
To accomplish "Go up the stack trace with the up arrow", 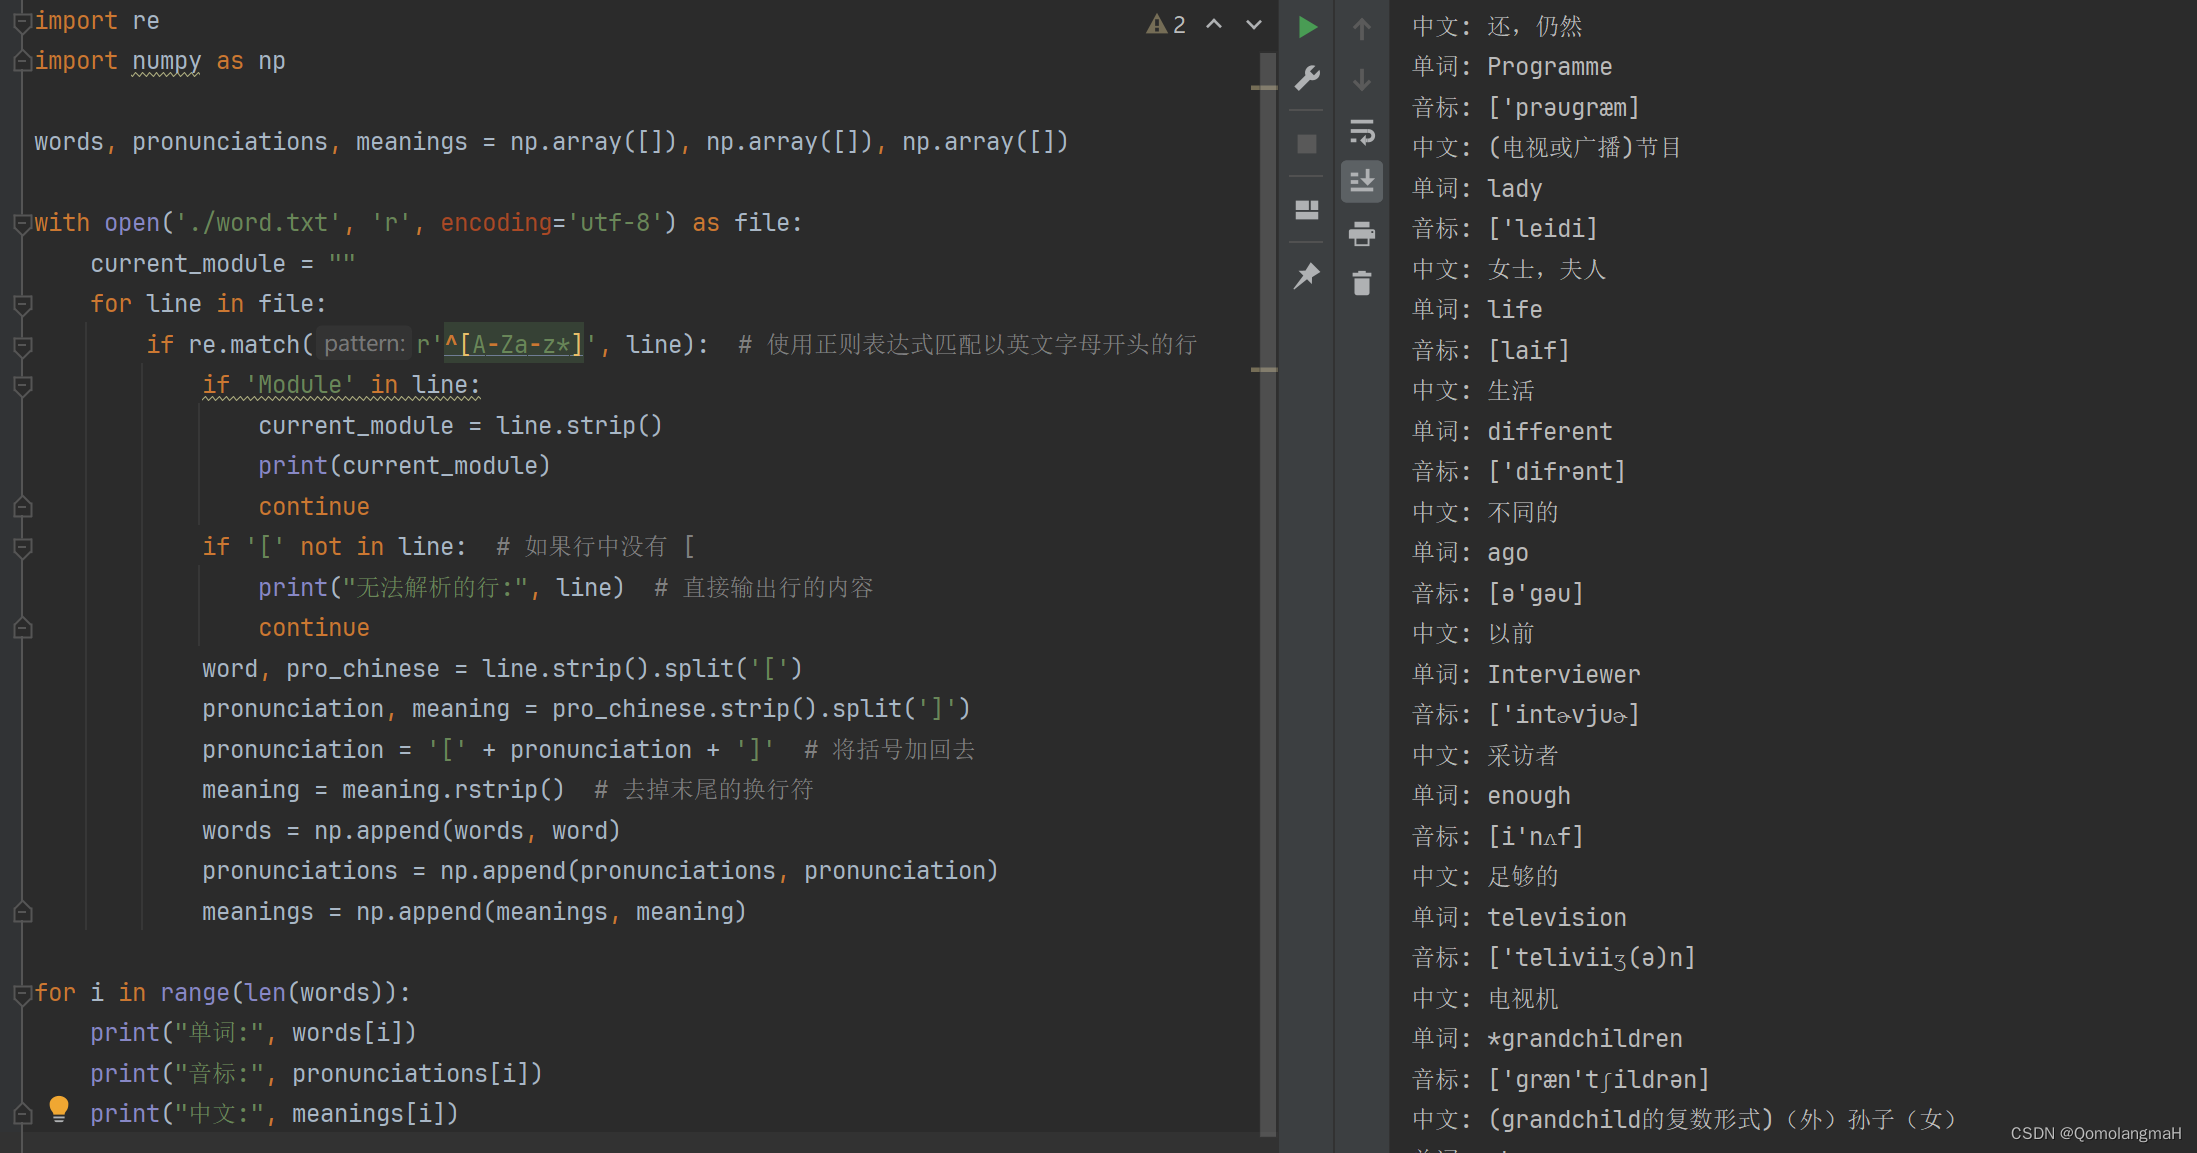I will click(x=1362, y=28).
